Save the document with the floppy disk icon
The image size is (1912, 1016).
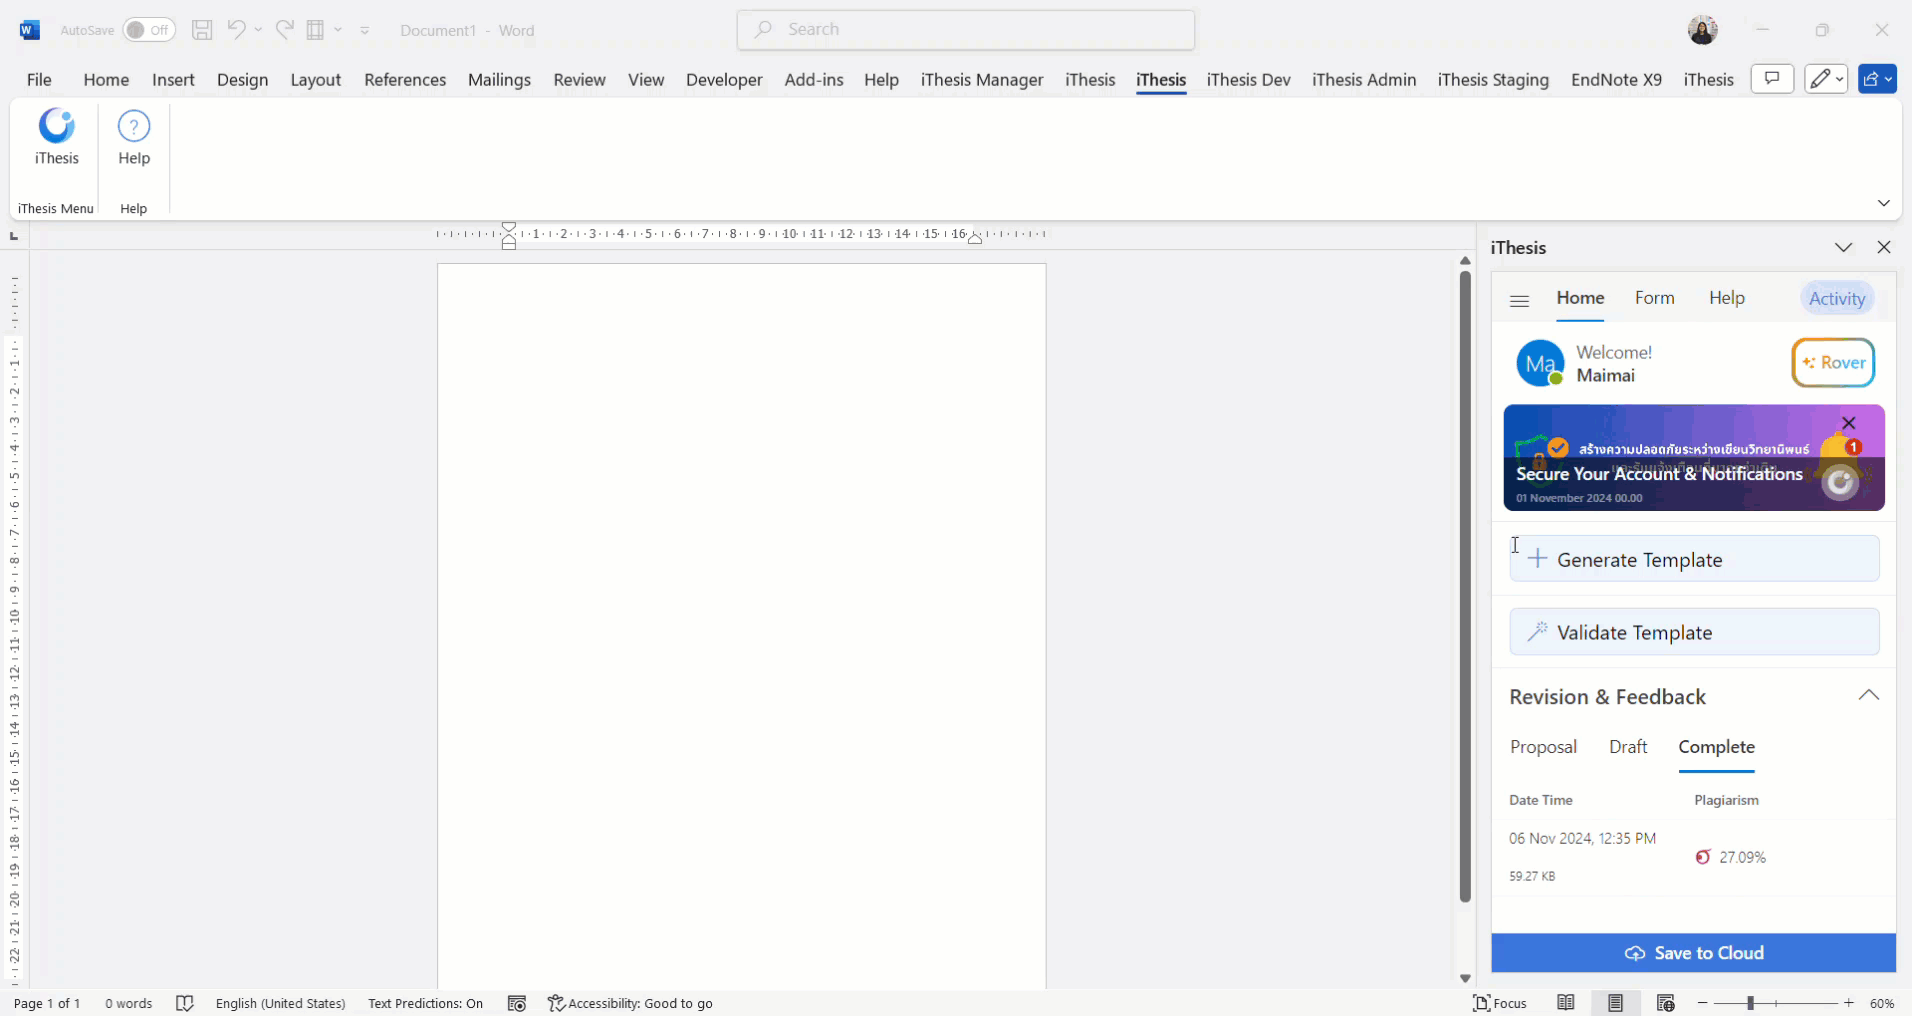pos(202,30)
